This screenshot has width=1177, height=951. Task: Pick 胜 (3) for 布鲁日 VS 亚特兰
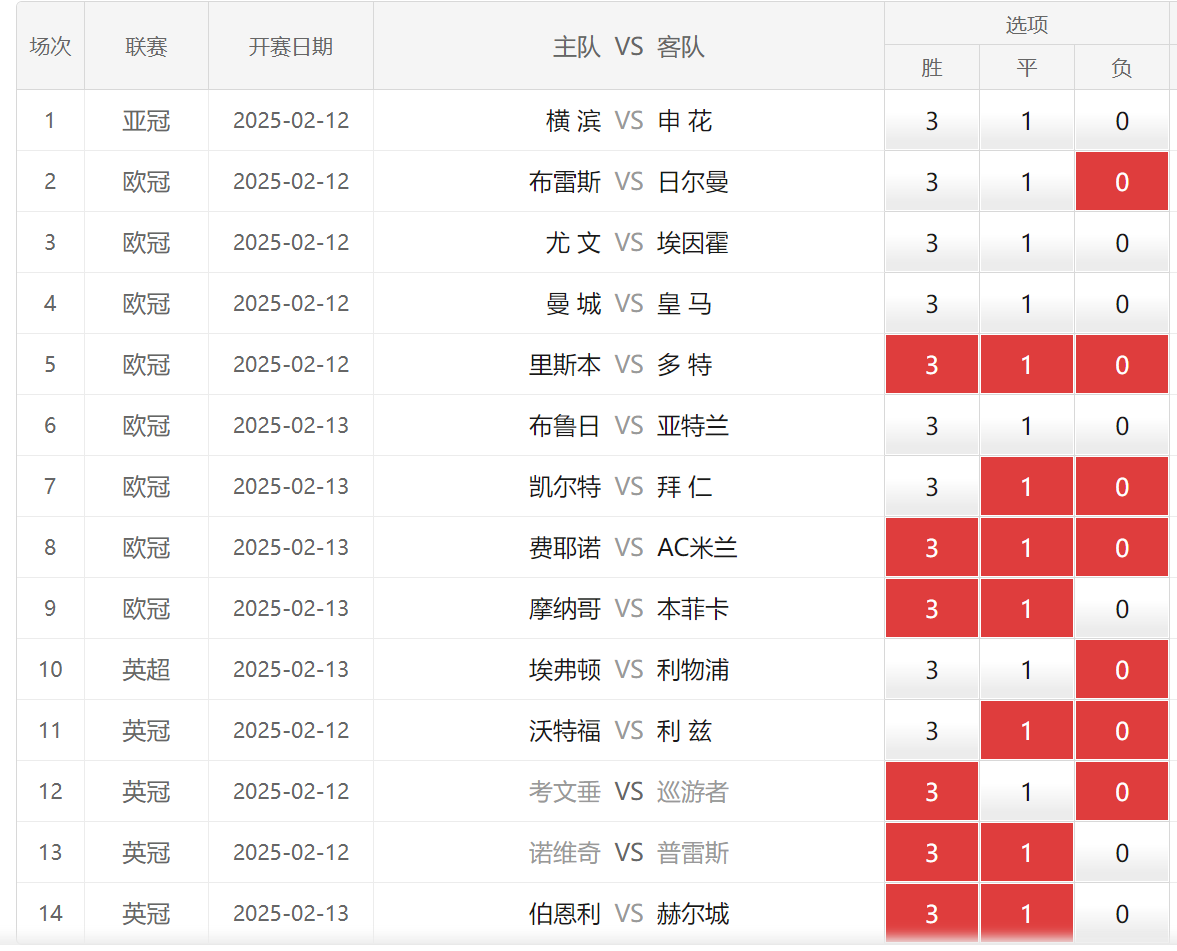[x=932, y=426]
